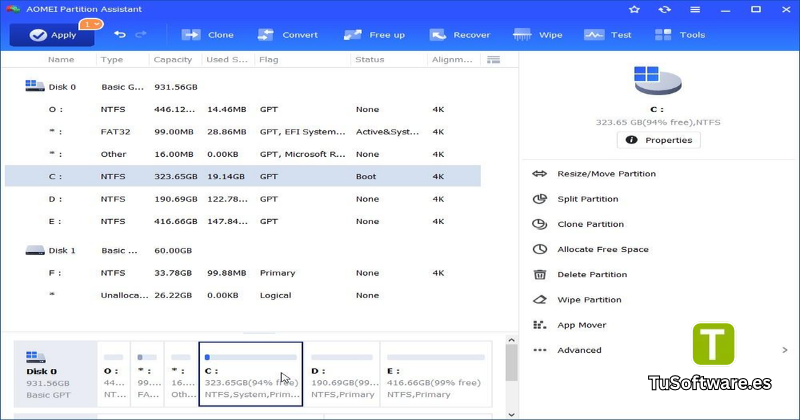Viewport: 800px width, 420px height.
Task: Select the D: partition row
Action: click(243, 199)
